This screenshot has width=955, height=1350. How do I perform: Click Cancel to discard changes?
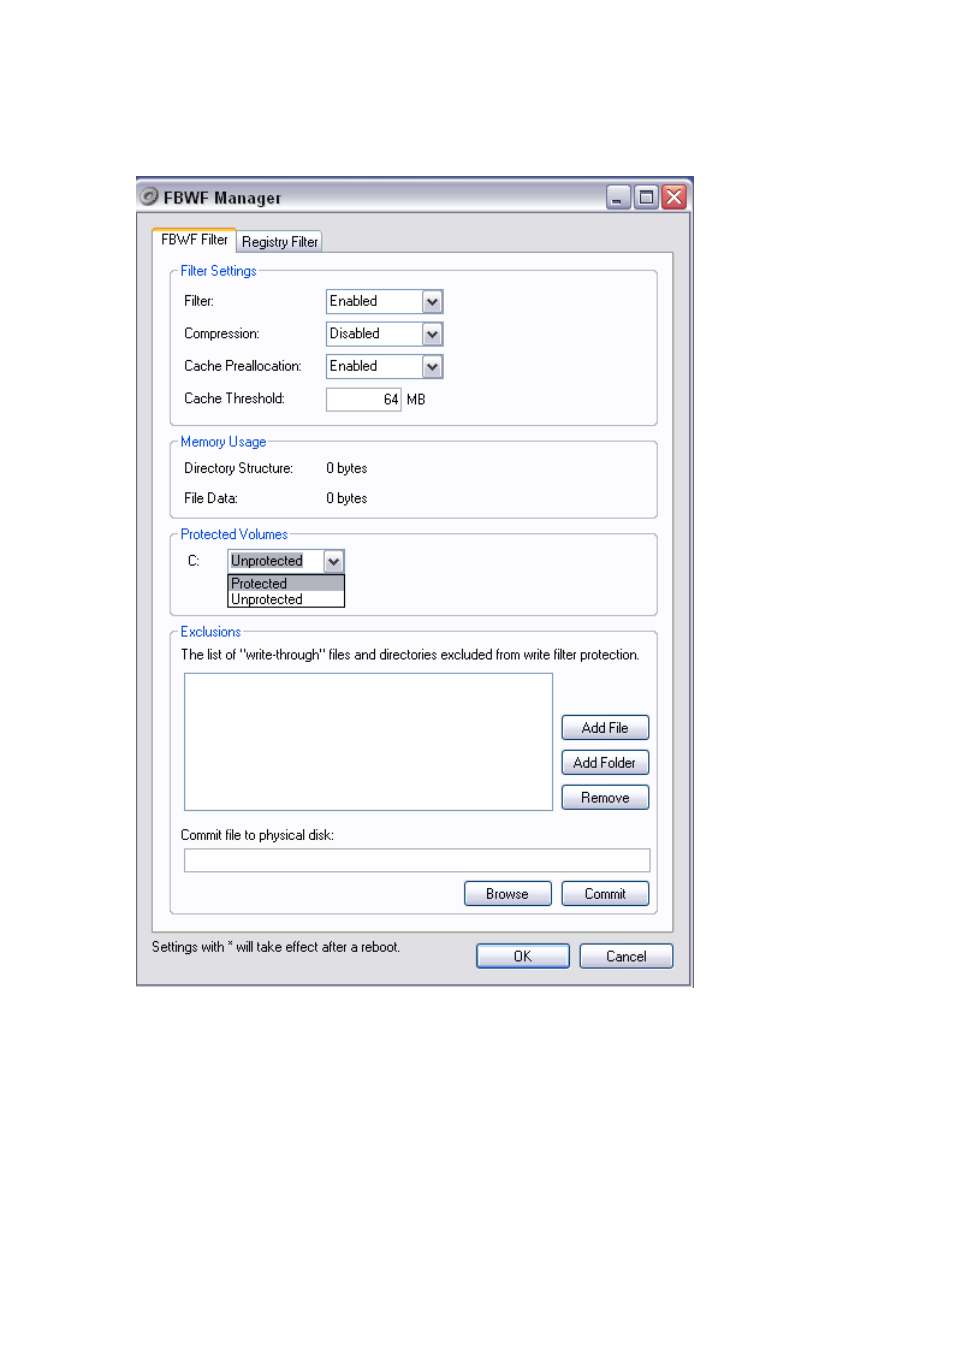pos(626,956)
